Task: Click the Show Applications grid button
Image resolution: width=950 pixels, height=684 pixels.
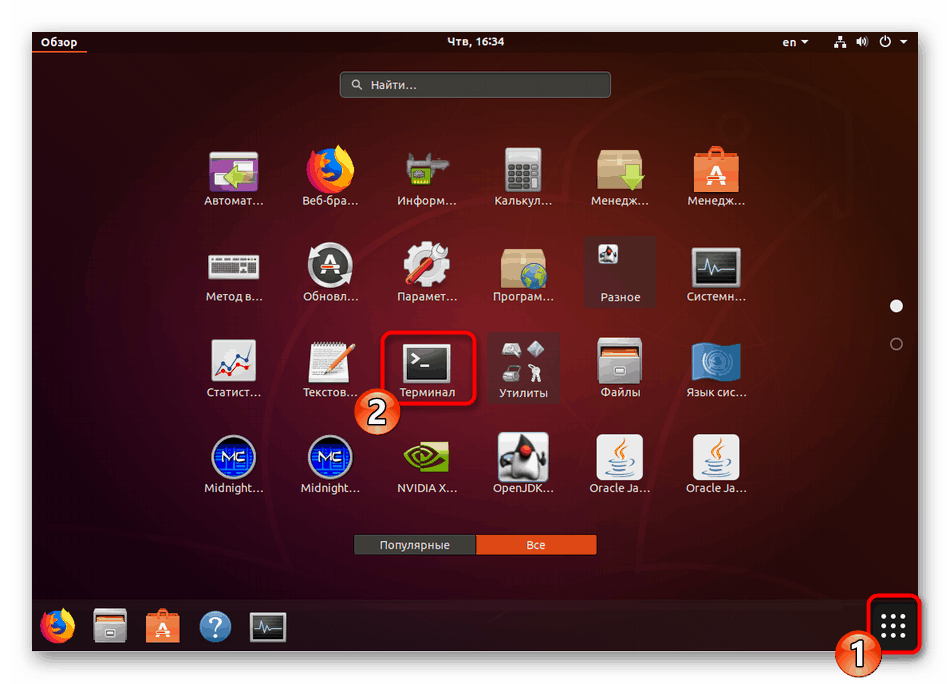Action: coord(893,624)
